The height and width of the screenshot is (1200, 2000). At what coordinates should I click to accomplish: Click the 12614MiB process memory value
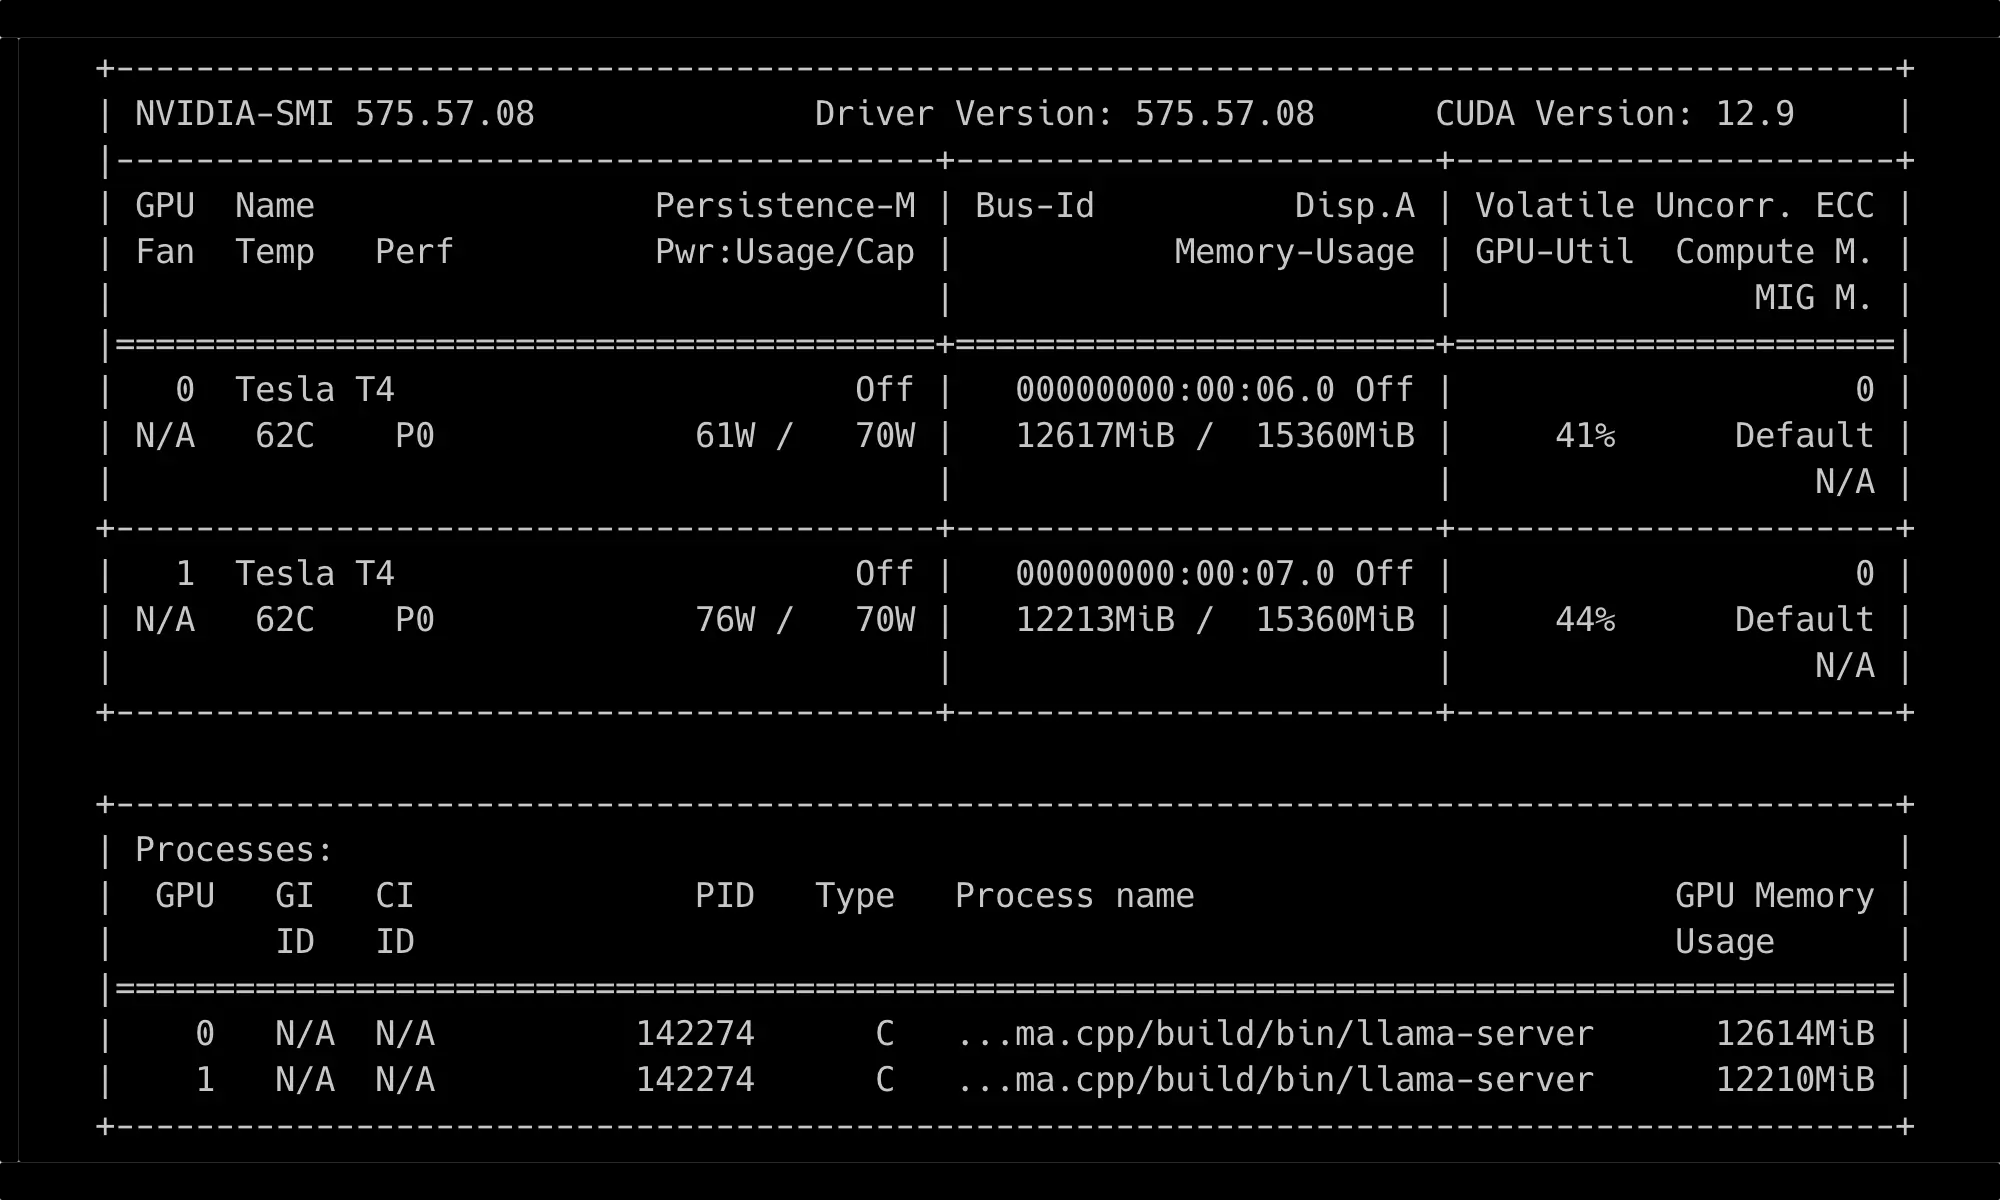click(x=1795, y=1034)
